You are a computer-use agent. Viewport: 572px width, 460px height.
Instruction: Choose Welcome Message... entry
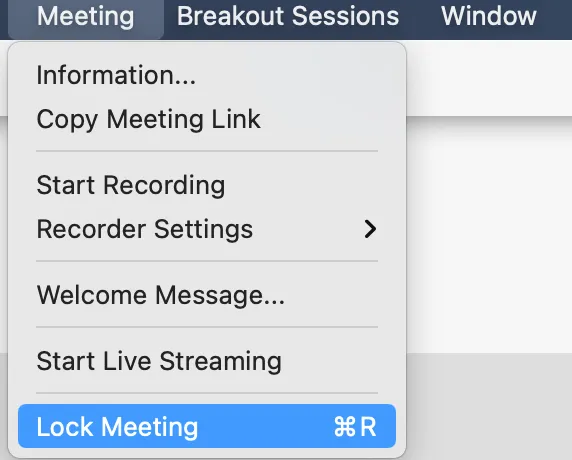click(x=207, y=295)
